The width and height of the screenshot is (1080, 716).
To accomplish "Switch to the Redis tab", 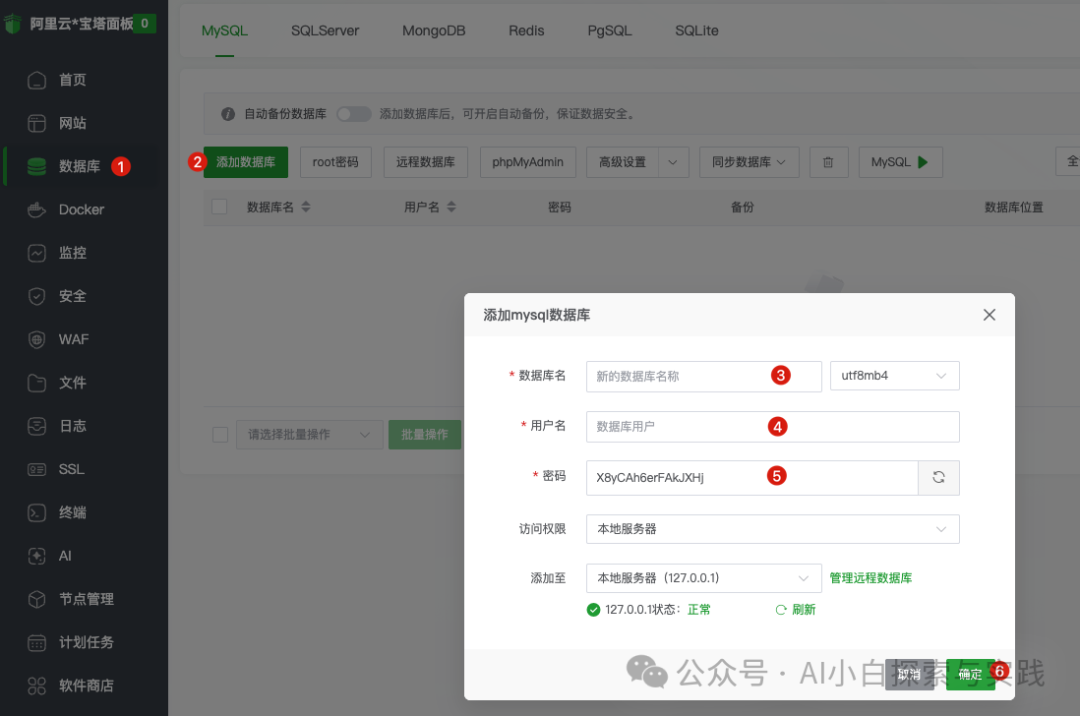I will point(526,31).
